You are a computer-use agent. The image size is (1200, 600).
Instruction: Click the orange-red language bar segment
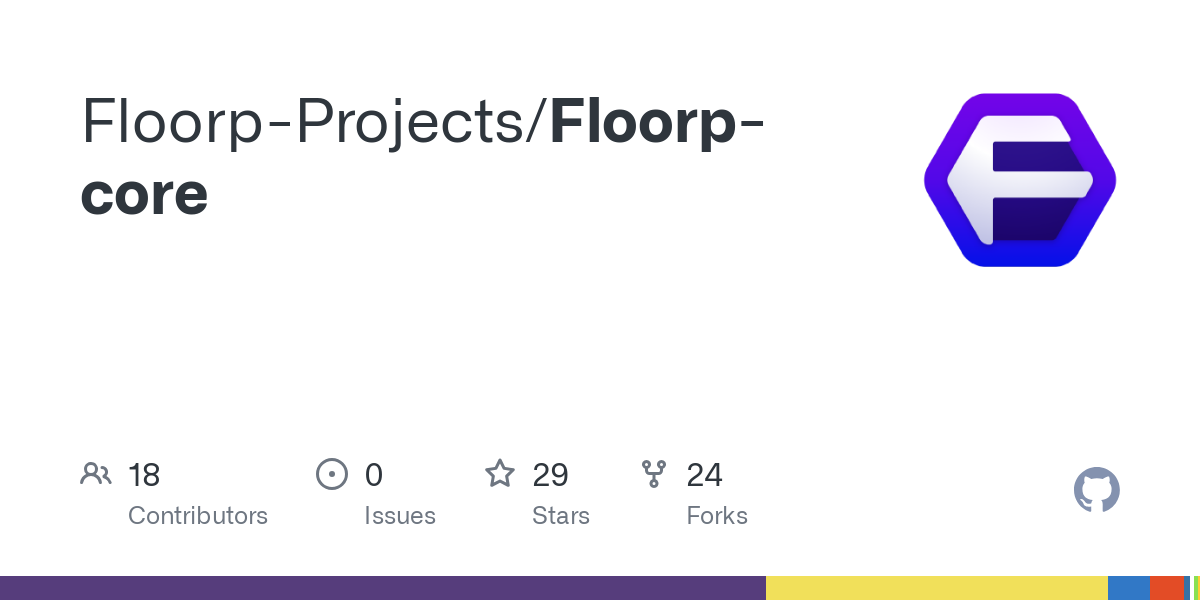coord(1166,588)
